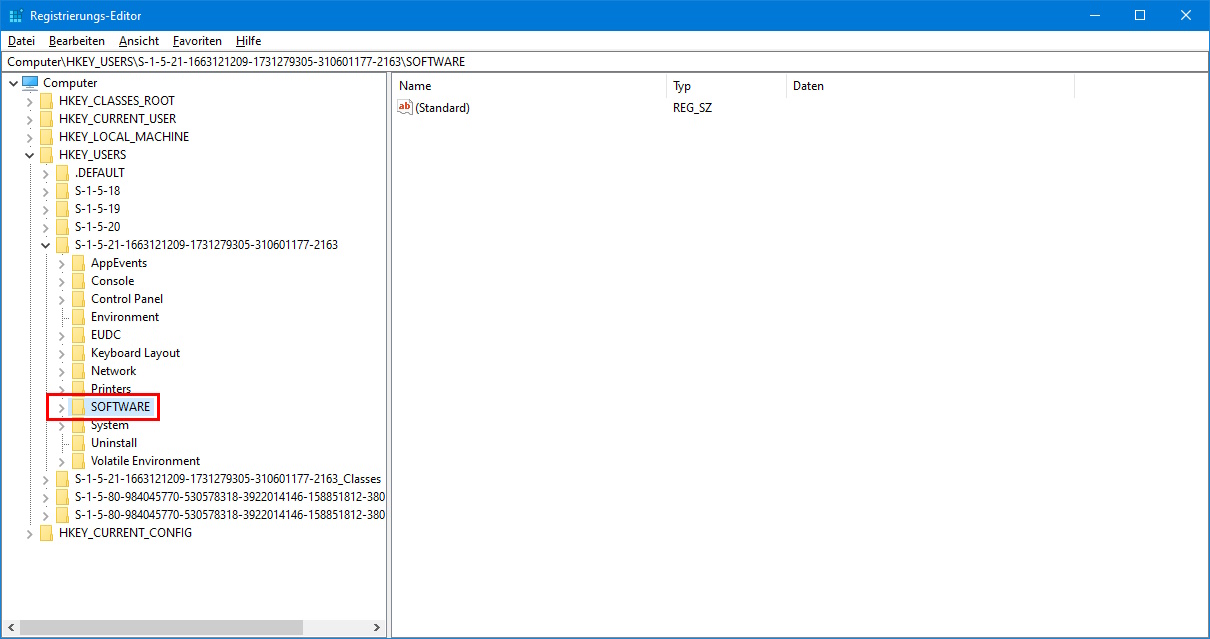
Task: Open the Favoriten menu
Action: pos(197,41)
